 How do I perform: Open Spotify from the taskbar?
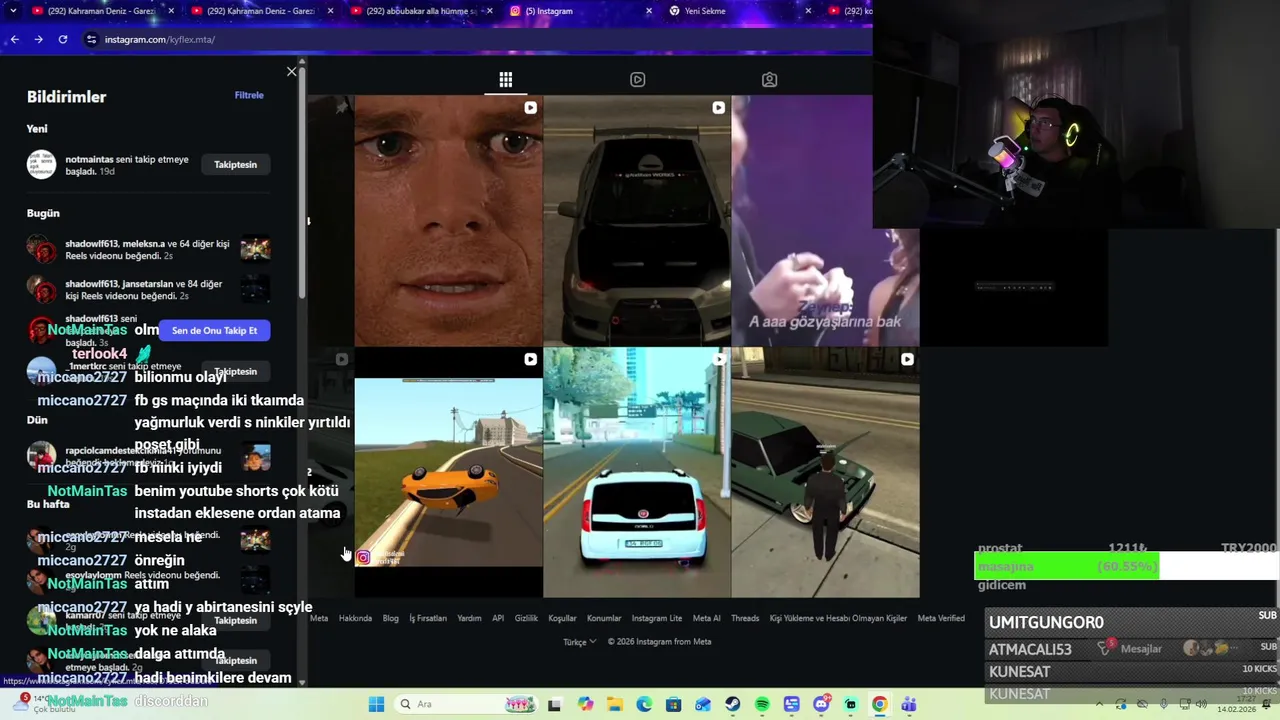762,704
